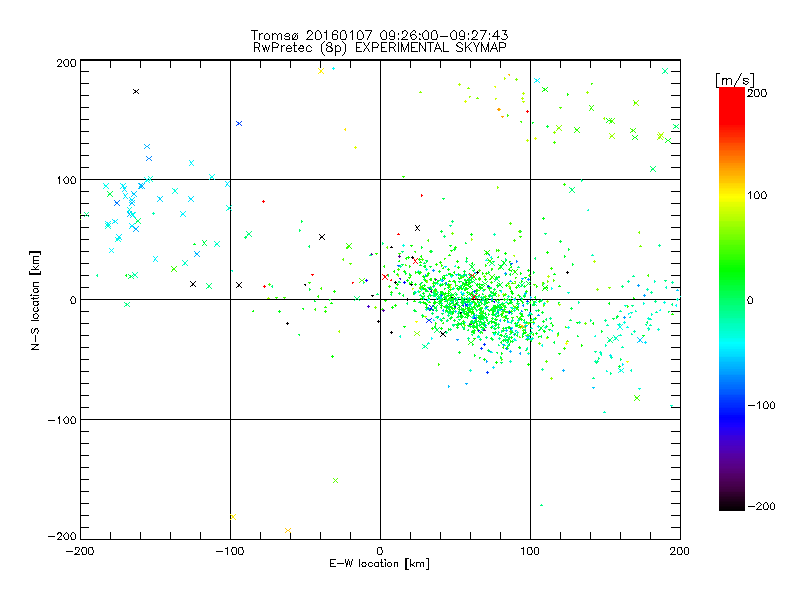Click the lone green X marker near the bottom center
Screen dimensions: 800x600
coord(335,481)
